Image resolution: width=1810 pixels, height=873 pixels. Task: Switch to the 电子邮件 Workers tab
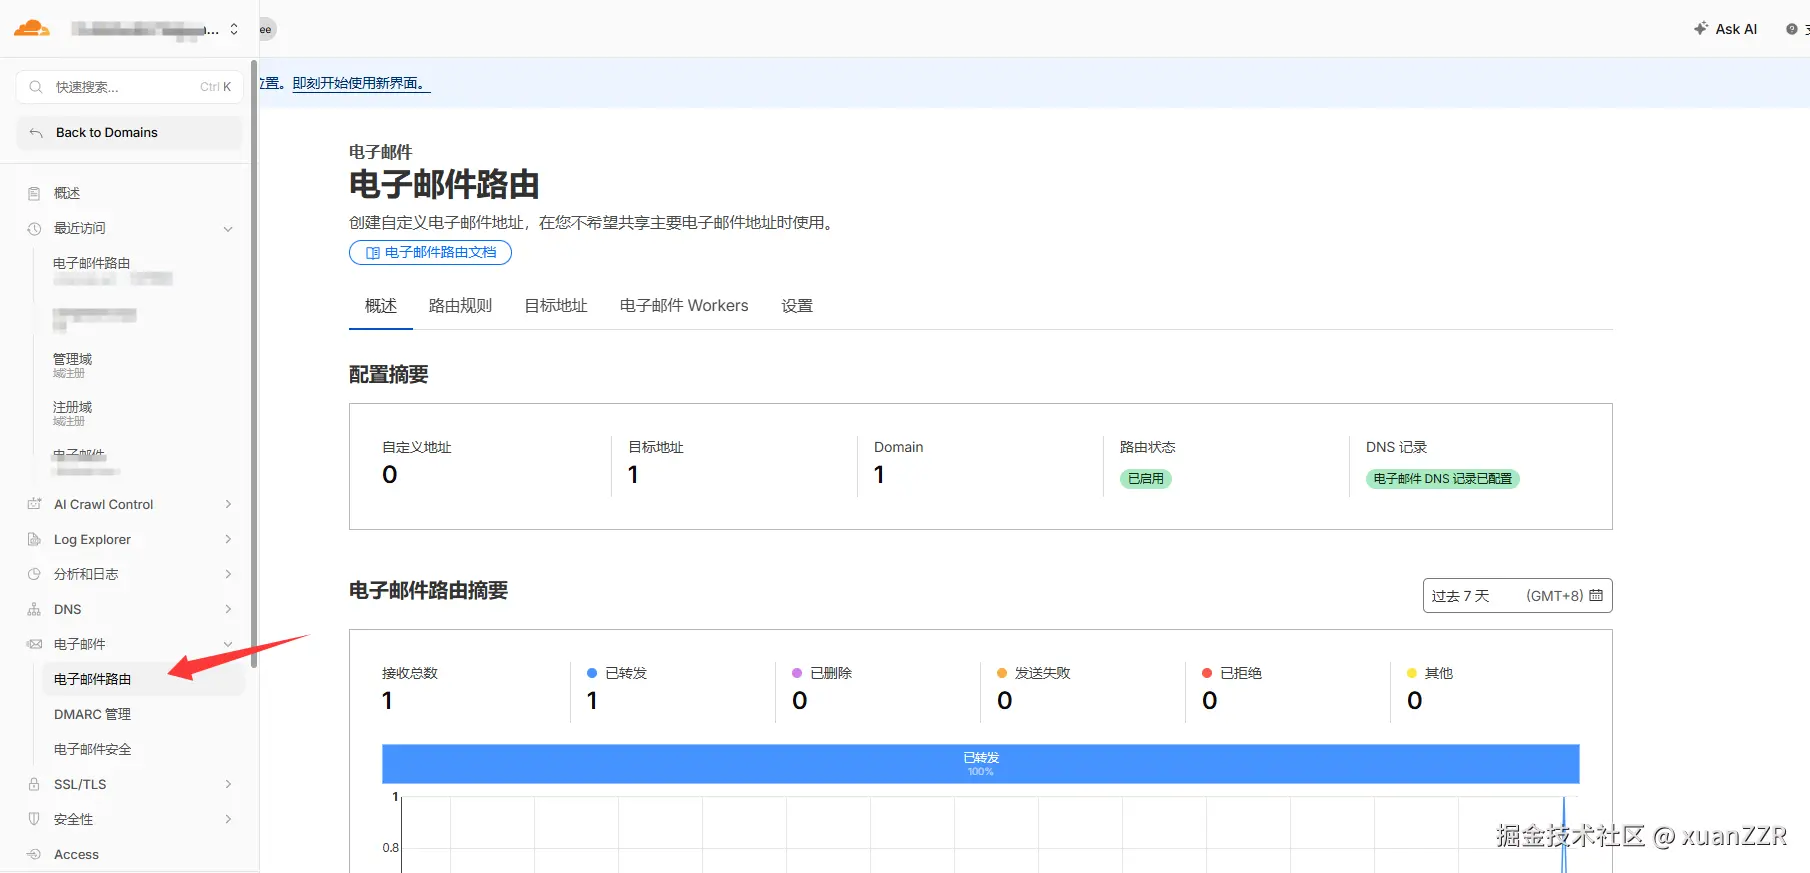(x=684, y=306)
